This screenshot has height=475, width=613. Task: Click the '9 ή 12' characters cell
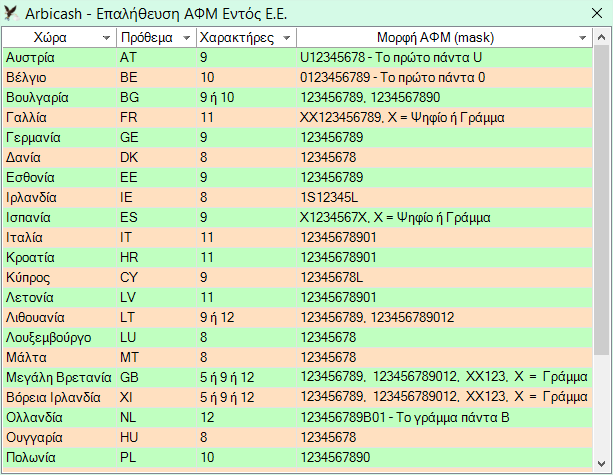coord(246,317)
